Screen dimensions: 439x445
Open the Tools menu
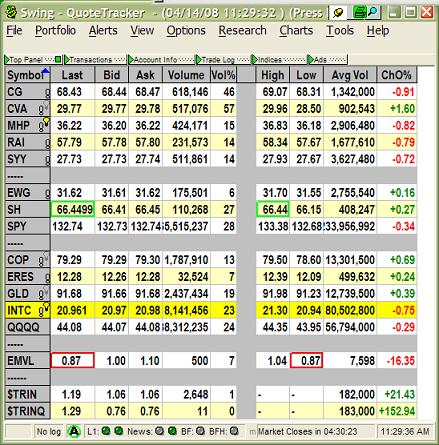pos(340,31)
